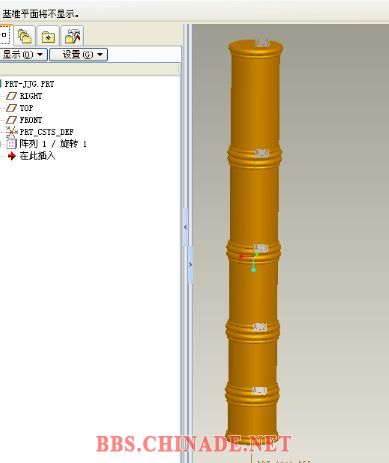Select the top datum tag on cylinder

(262, 43)
